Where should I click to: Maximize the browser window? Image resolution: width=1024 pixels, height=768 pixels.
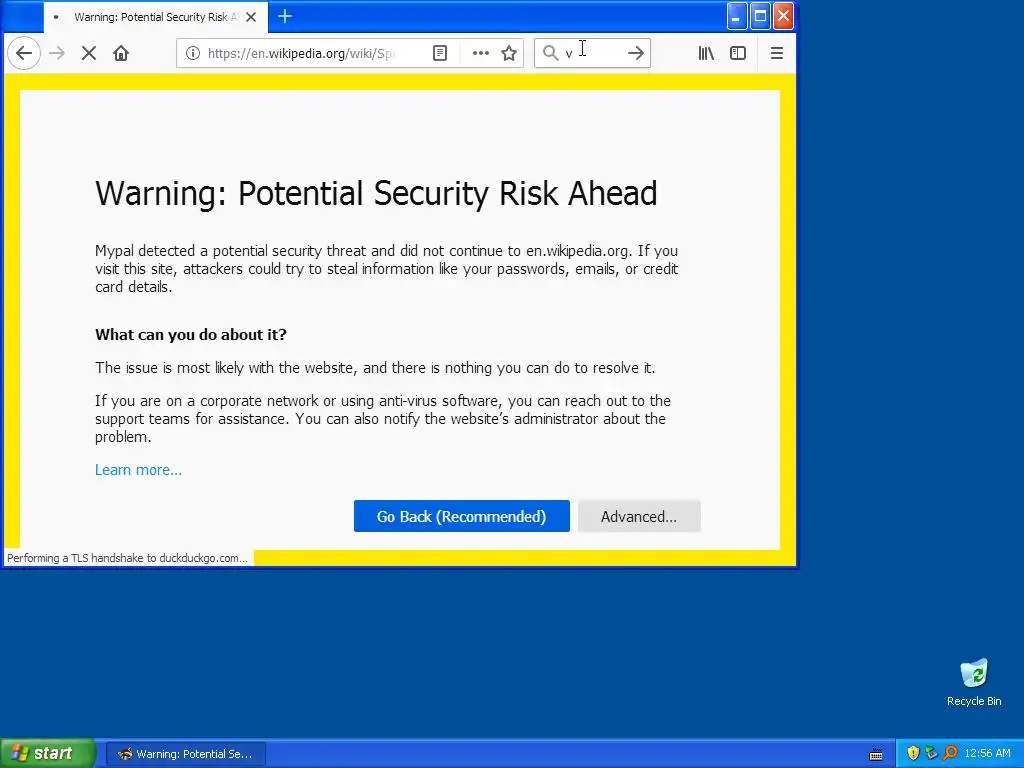pyautogui.click(x=760, y=16)
